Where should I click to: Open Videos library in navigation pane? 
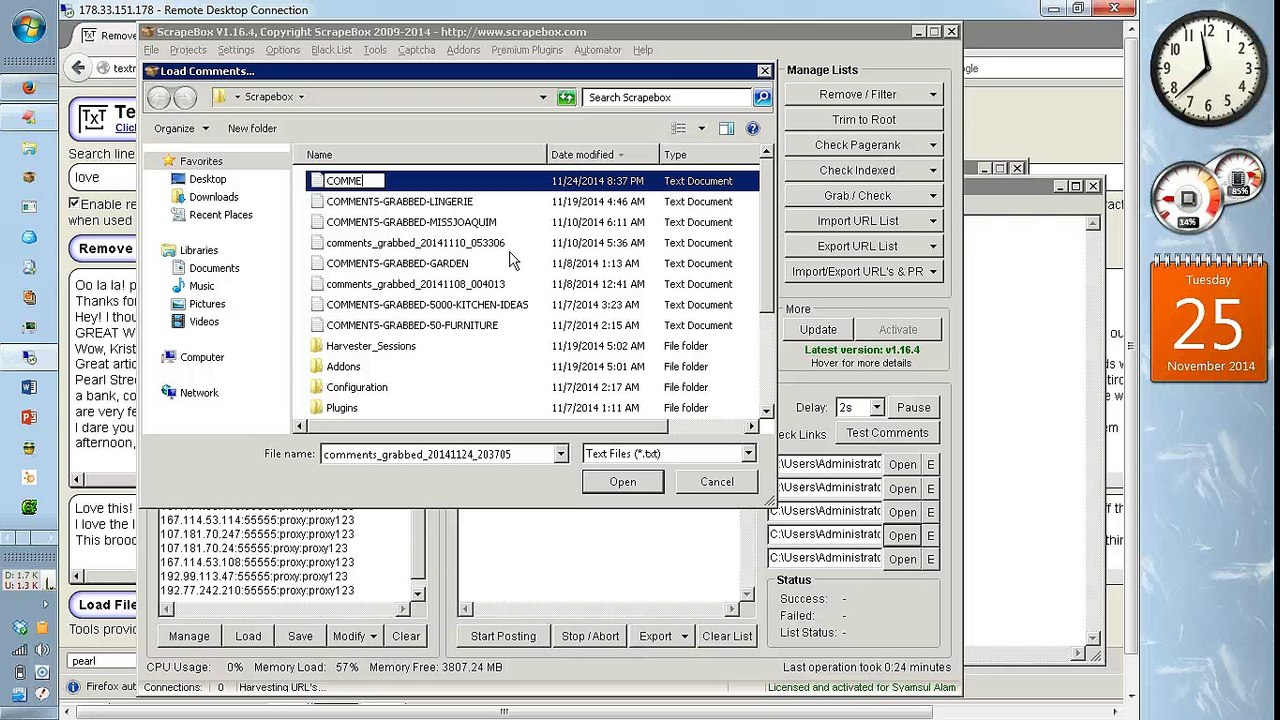coord(204,322)
